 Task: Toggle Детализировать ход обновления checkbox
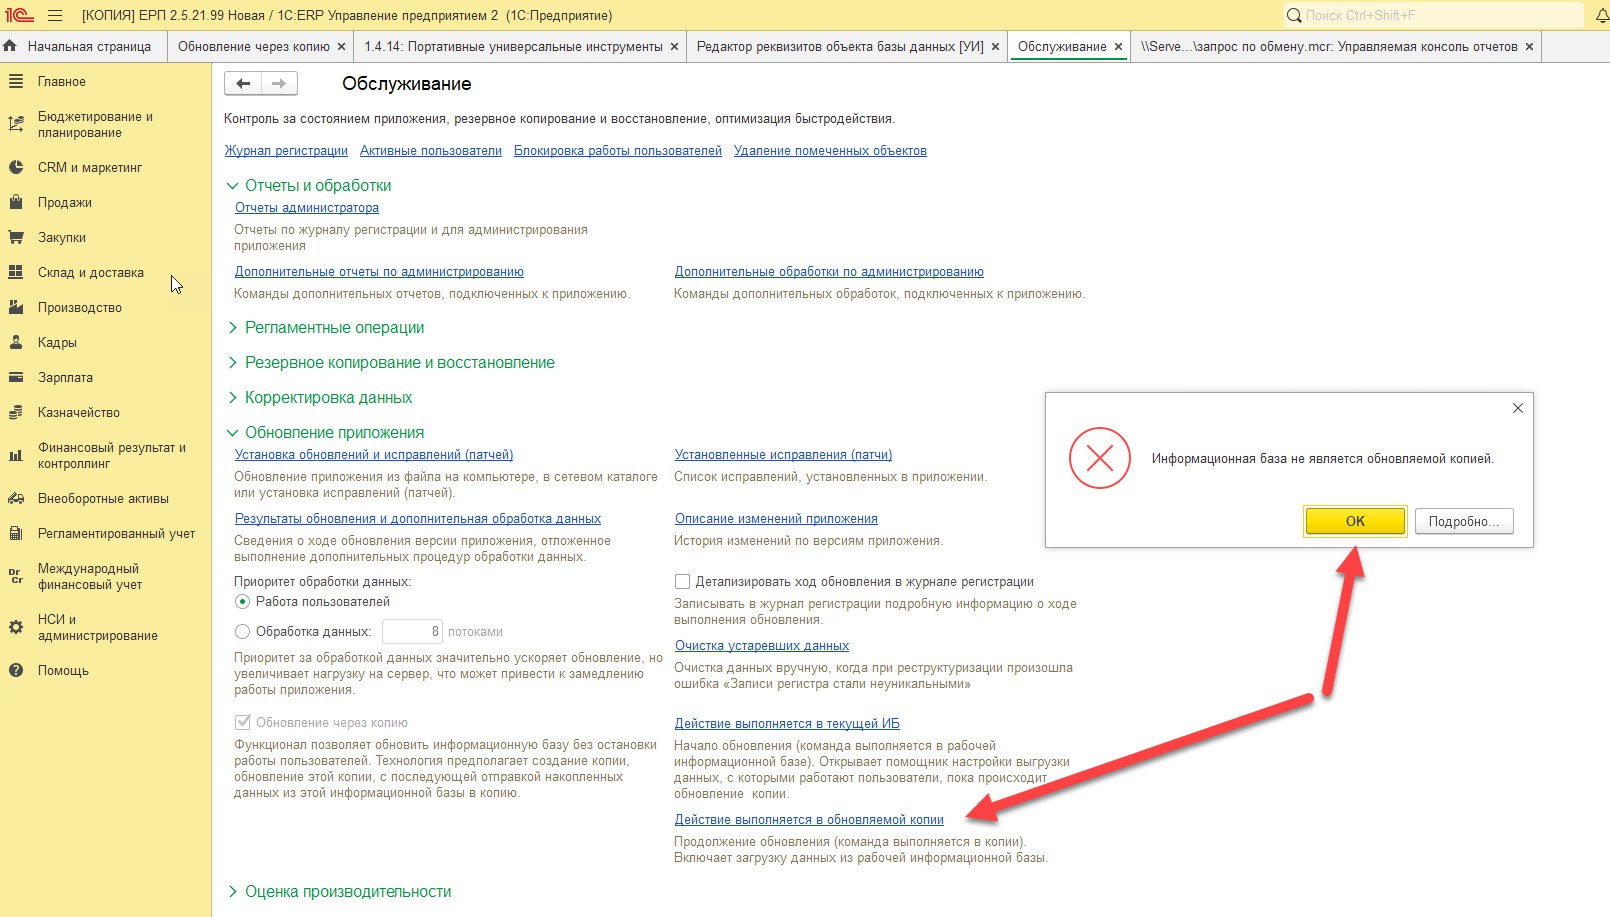[x=682, y=581]
